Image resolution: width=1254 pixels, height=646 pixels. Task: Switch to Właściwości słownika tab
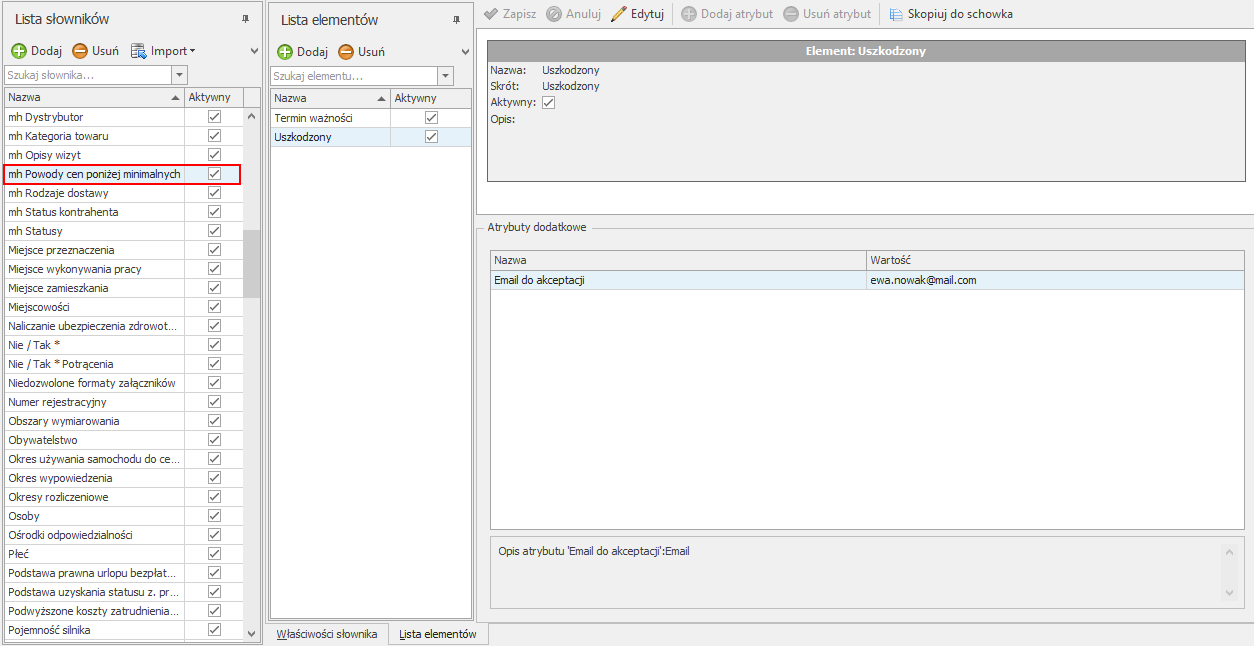tap(327, 634)
